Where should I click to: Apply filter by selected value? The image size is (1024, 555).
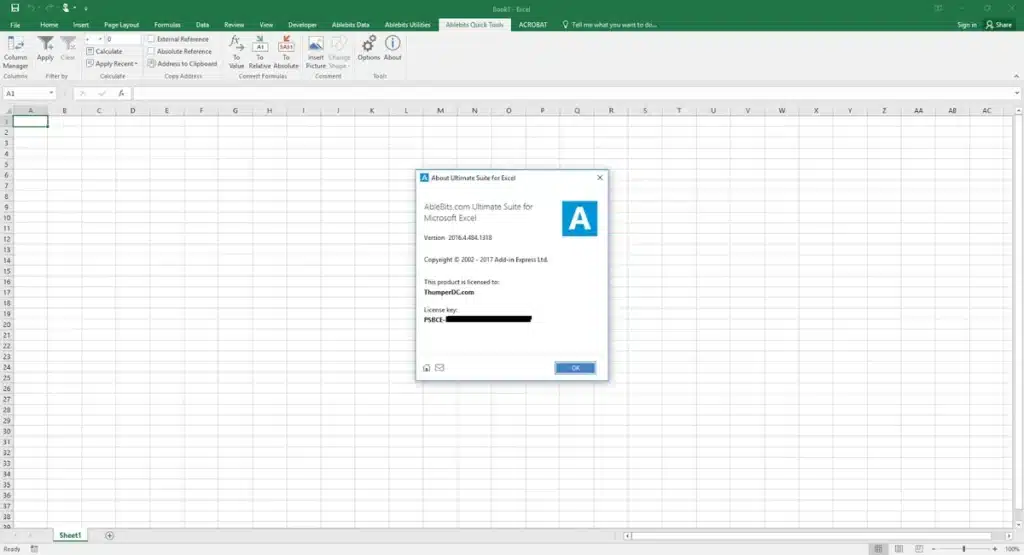pos(45,49)
